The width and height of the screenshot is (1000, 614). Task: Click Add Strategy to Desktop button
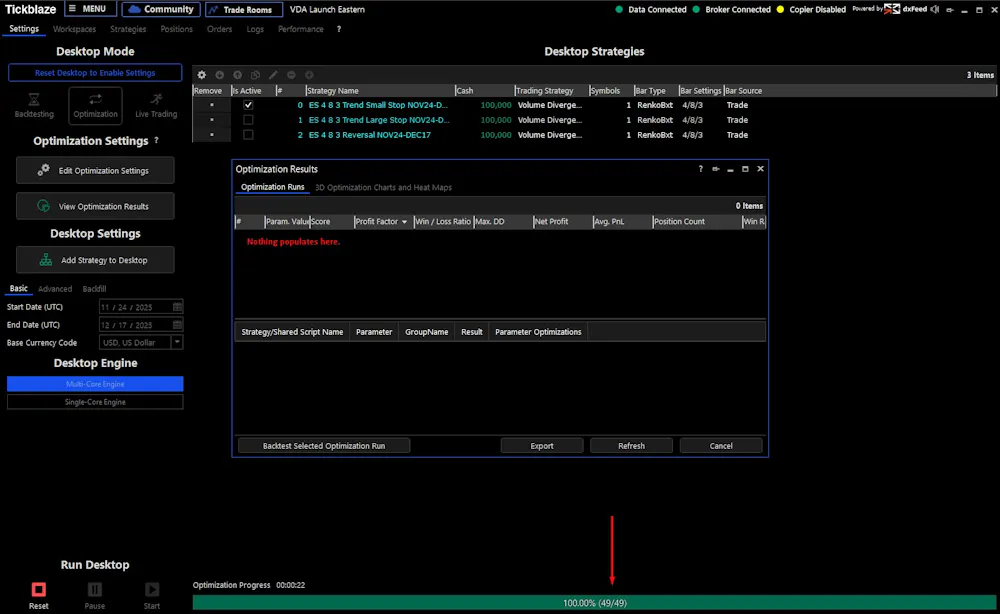(95, 260)
